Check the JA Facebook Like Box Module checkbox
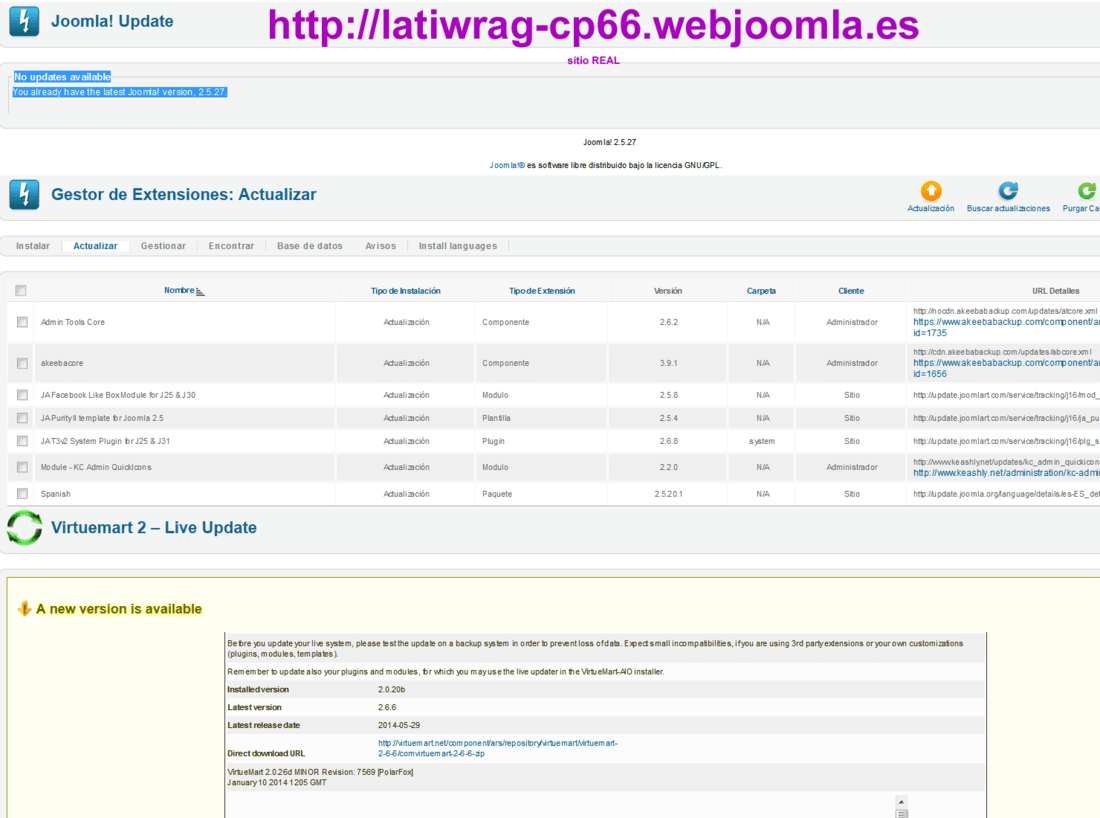 pos(22,395)
